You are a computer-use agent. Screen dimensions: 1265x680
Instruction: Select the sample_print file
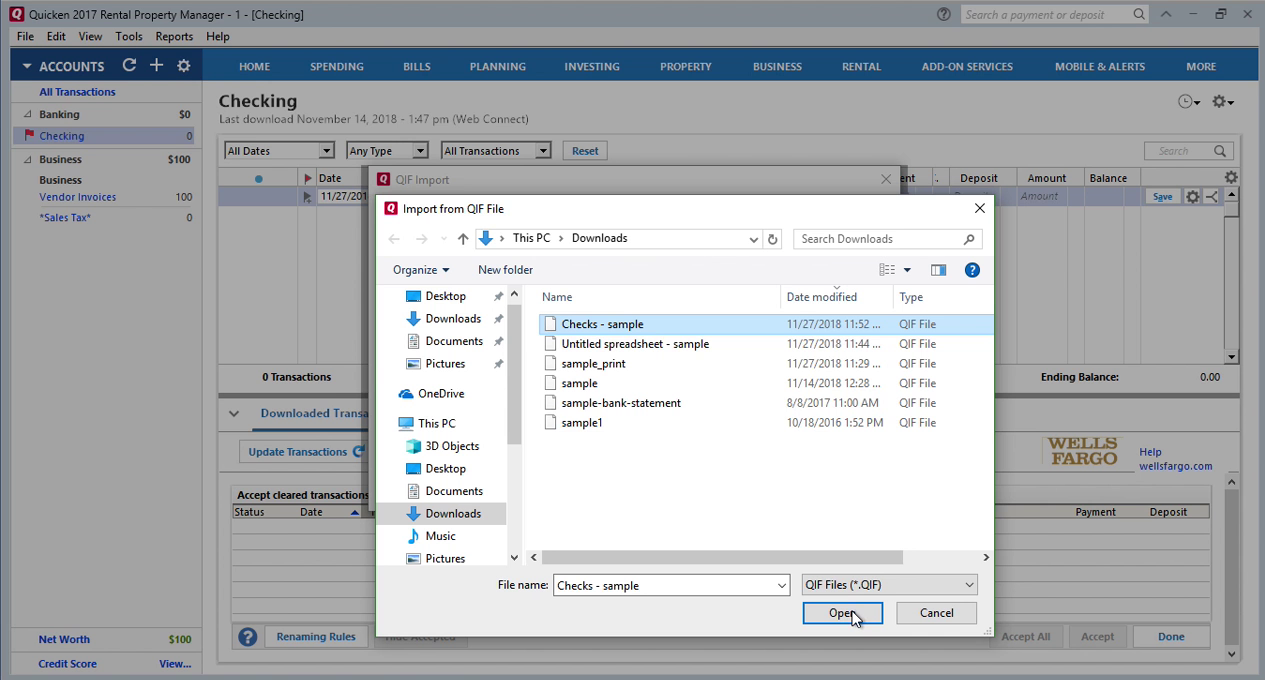pyautogui.click(x=593, y=364)
